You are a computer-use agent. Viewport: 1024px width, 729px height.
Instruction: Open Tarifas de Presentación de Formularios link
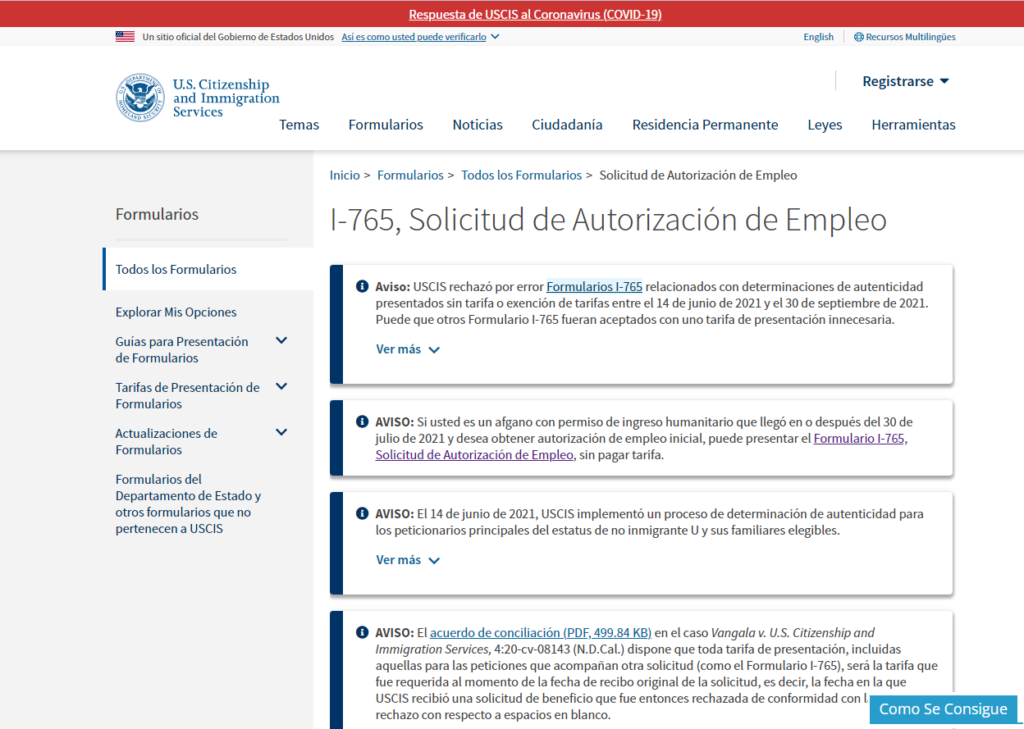point(187,395)
